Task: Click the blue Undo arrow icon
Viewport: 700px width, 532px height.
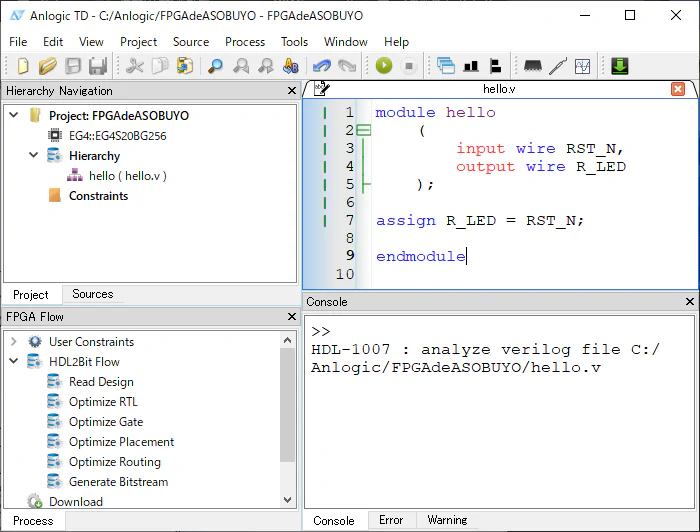Action: (322, 67)
